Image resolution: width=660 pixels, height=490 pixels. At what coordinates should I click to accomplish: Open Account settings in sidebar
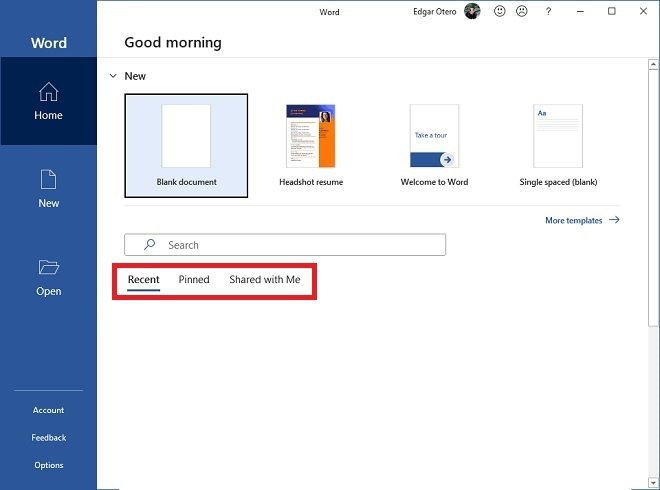pos(48,410)
